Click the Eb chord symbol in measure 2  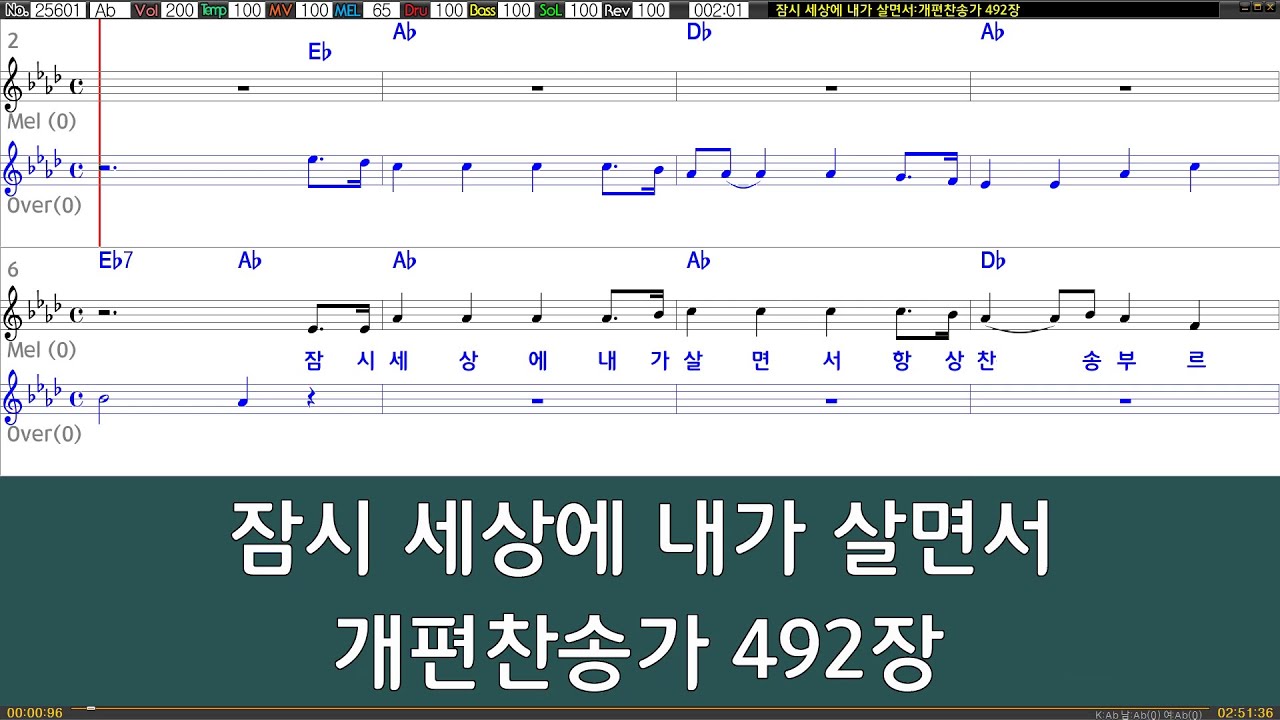320,52
